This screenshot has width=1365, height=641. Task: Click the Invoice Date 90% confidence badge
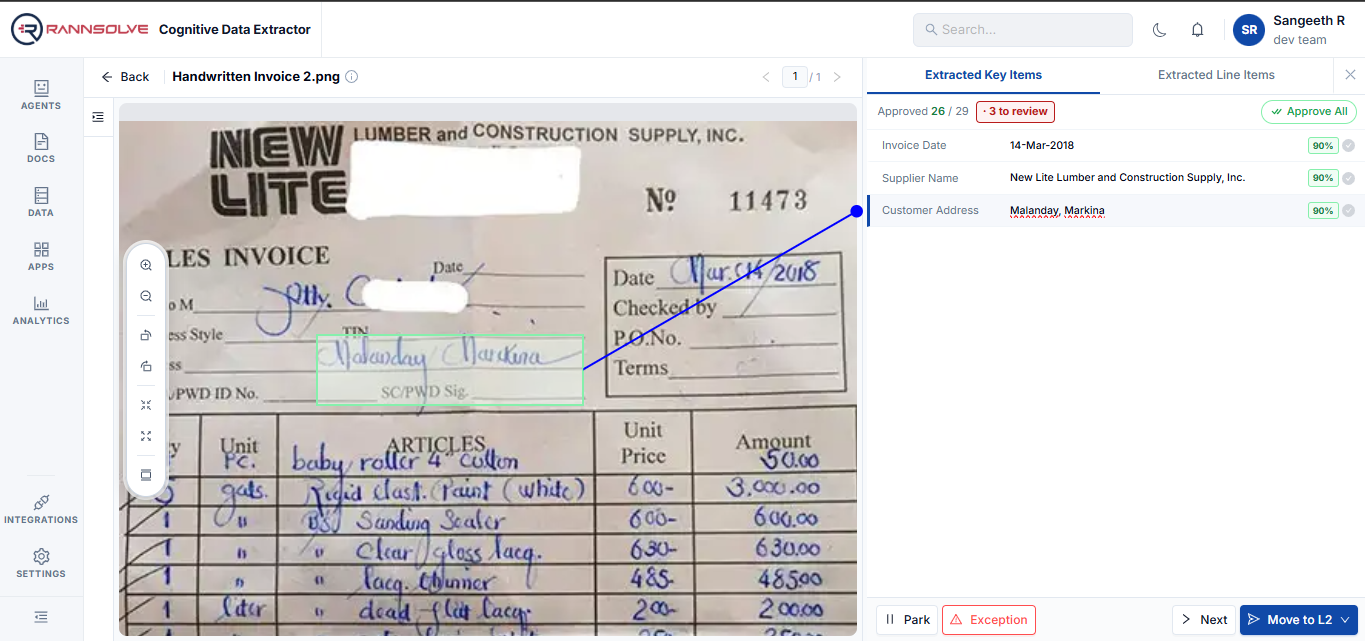pyautogui.click(x=1323, y=146)
